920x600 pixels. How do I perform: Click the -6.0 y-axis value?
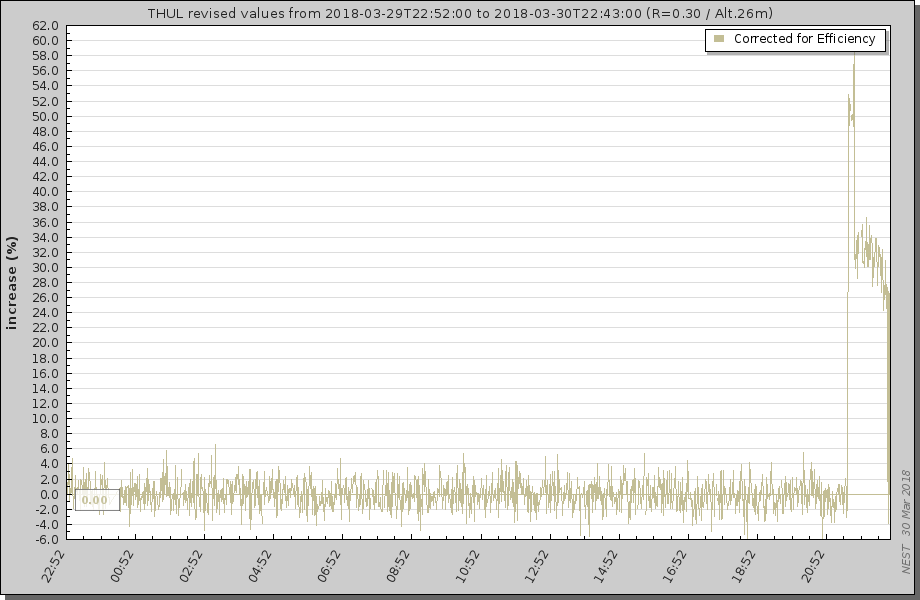(x=45, y=540)
